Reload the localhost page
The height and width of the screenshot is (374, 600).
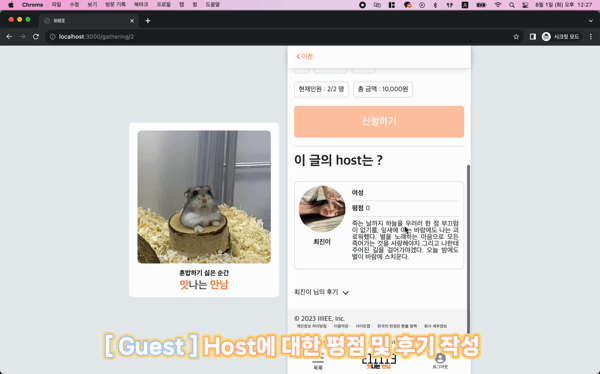click(36, 37)
